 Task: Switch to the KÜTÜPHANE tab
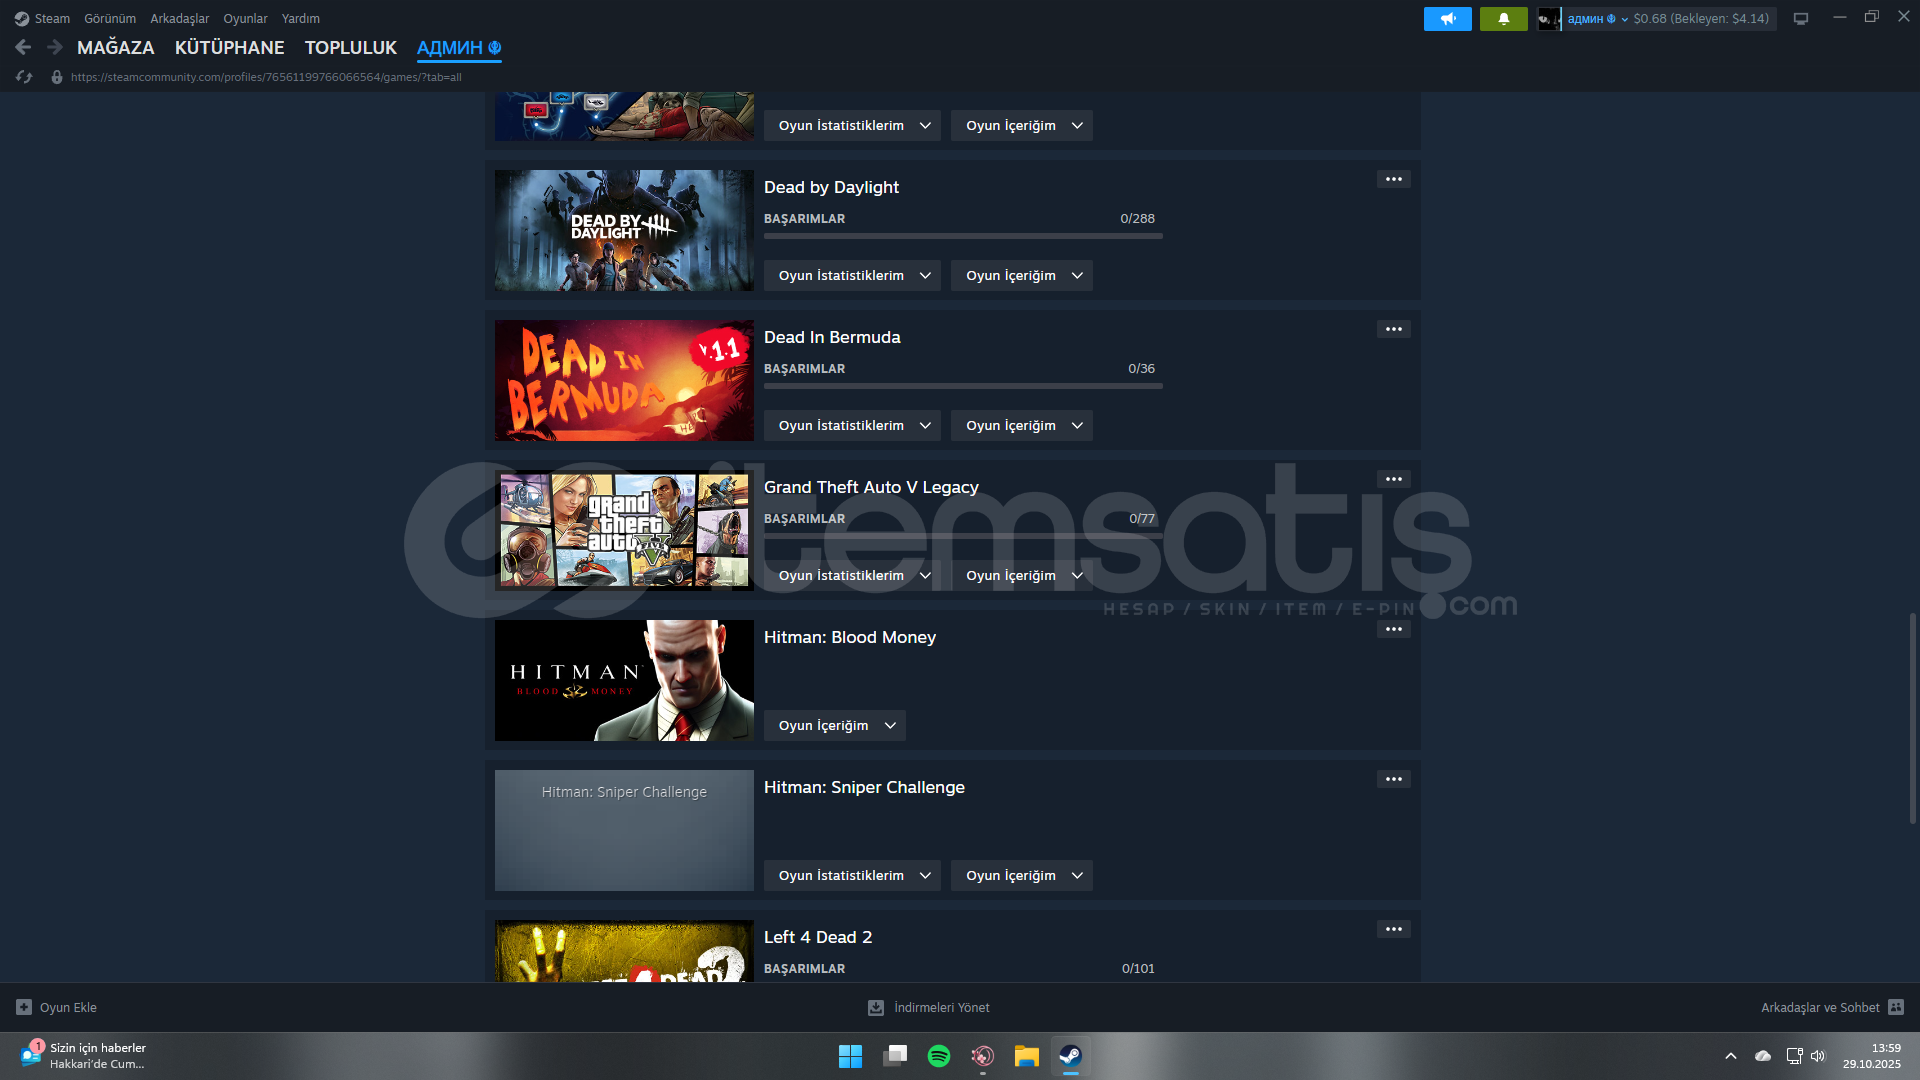click(229, 47)
